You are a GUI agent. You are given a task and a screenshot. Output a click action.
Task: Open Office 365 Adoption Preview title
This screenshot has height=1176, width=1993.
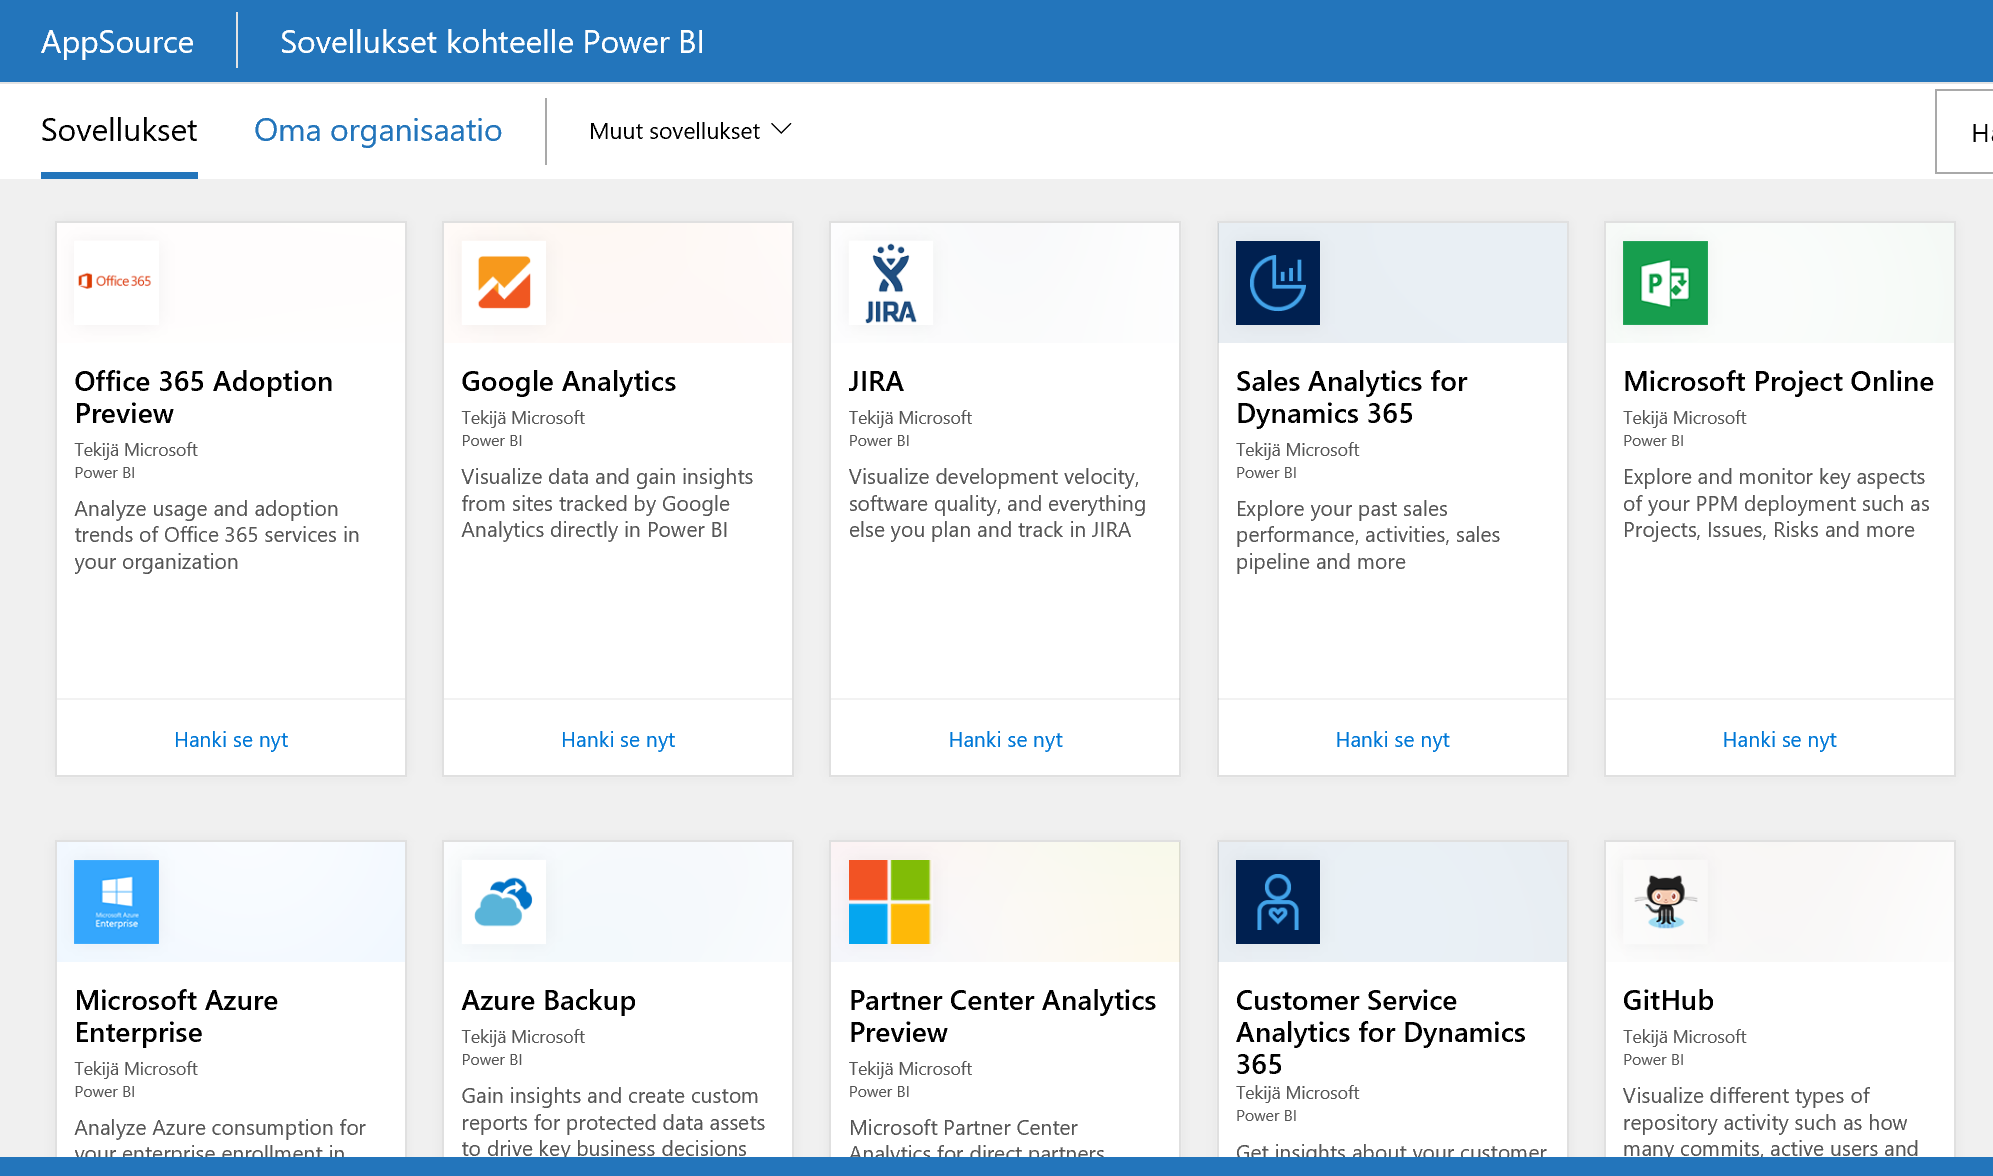(x=203, y=397)
